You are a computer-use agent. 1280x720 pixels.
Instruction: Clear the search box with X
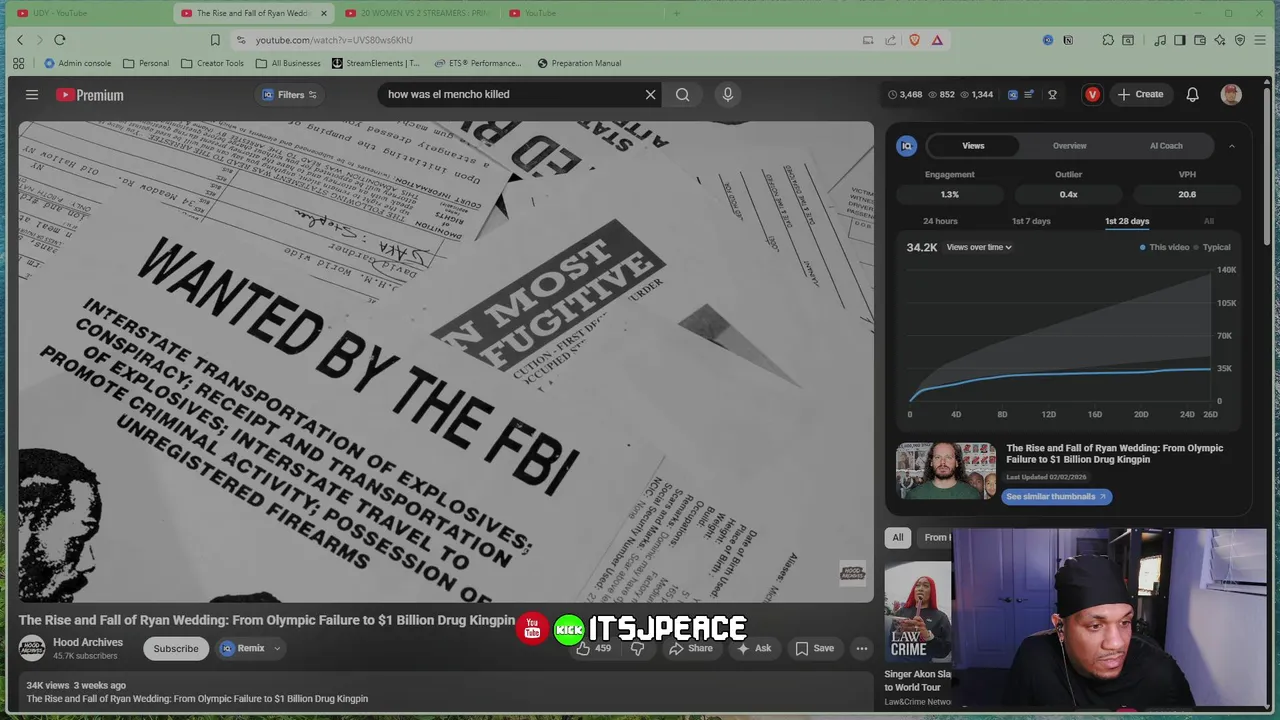[x=650, y=94]
